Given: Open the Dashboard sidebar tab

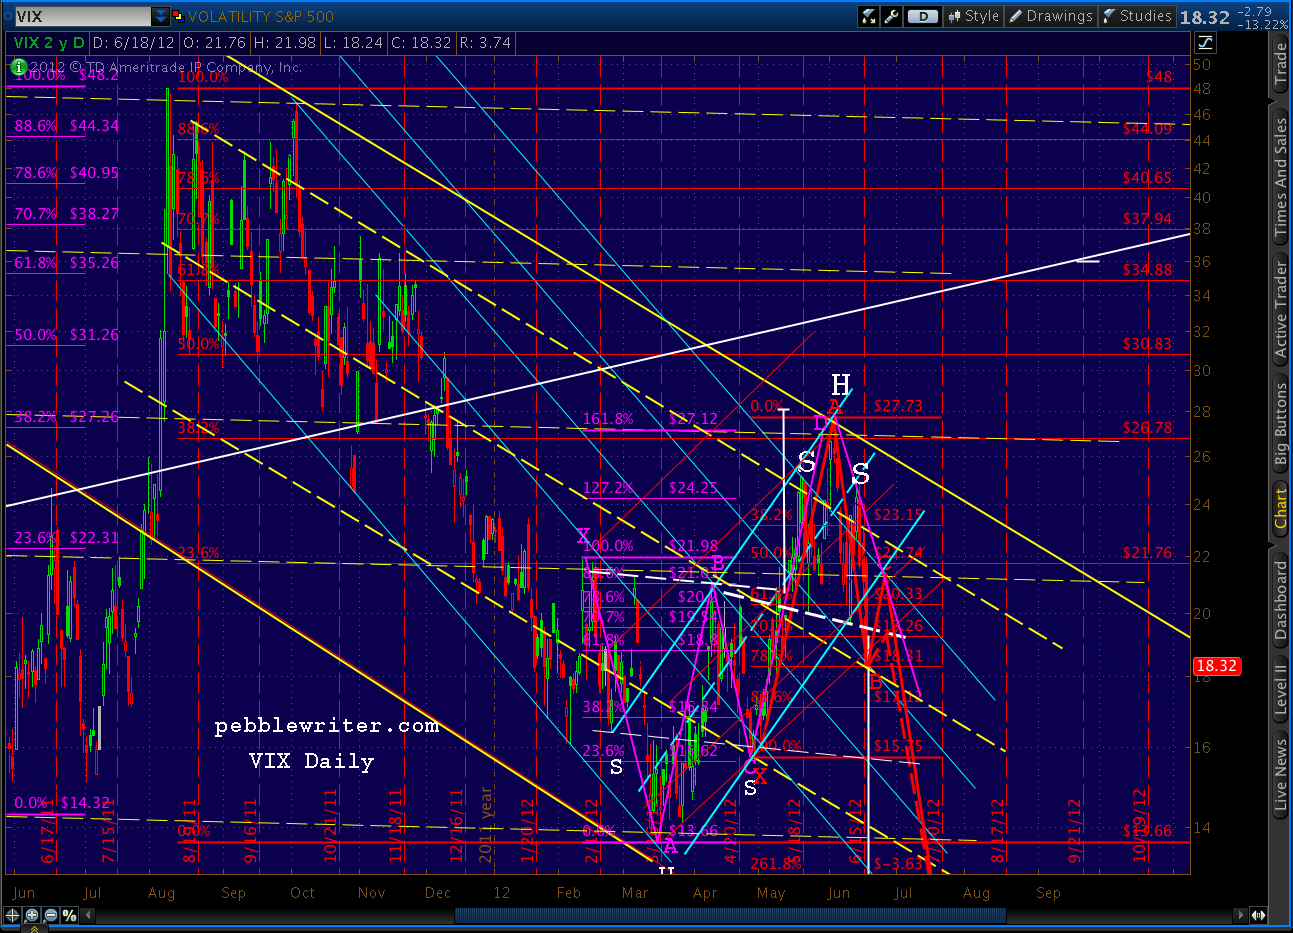Looking at the screenshot, I should (1280, 600).
